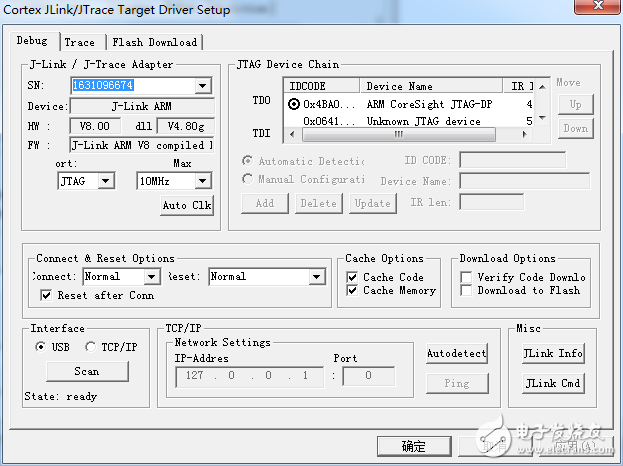Screen dimensions: 623x466
Task: Click the Auto Clk button
Action: pos(187,205)
